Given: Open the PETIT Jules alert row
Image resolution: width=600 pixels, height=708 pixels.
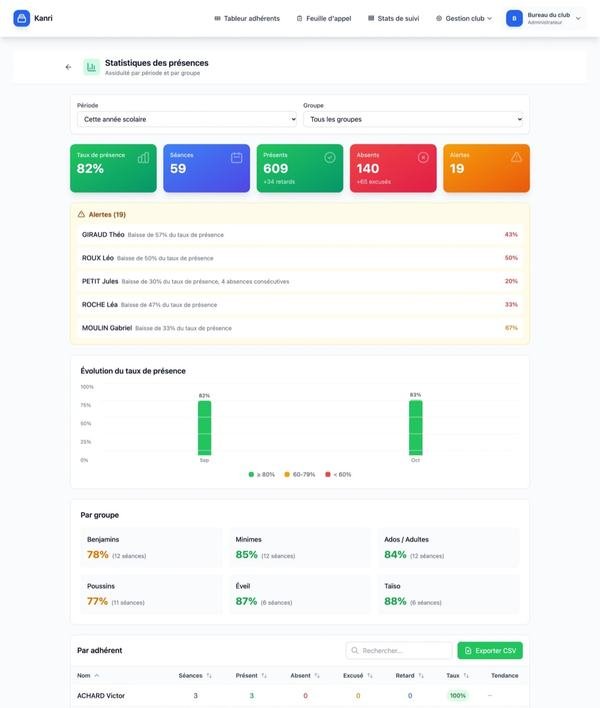Looking at the screenshot, I should pyautogui.click(x=300, y=281).
